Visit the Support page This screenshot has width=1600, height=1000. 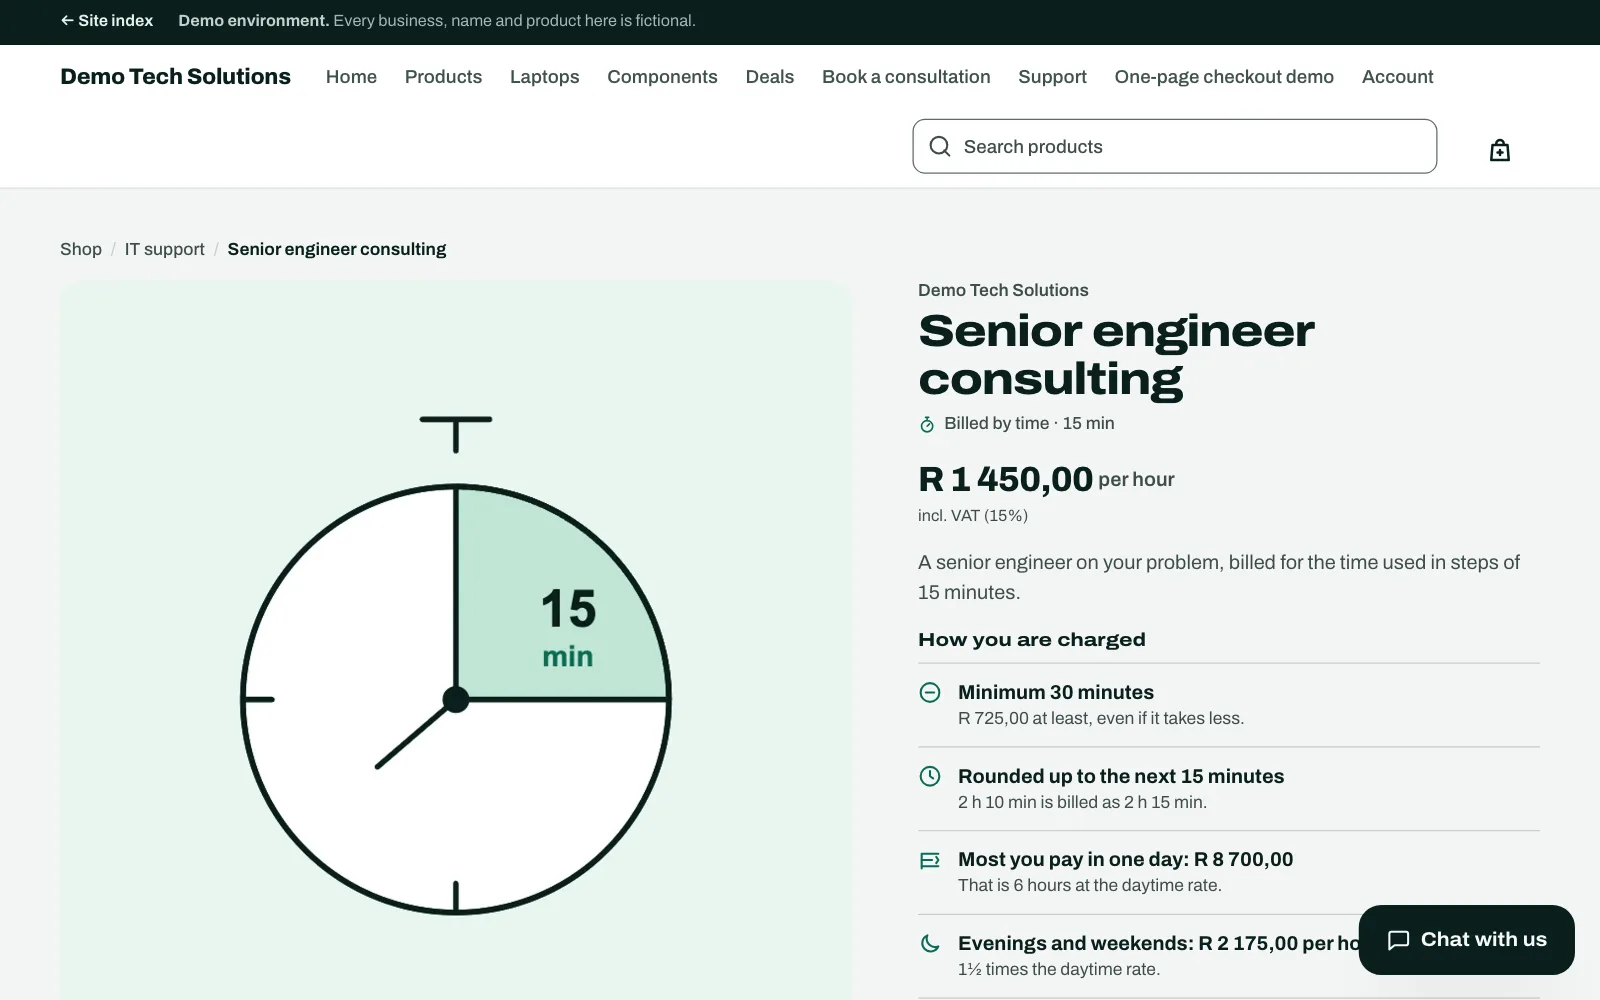coord(1052,77)
